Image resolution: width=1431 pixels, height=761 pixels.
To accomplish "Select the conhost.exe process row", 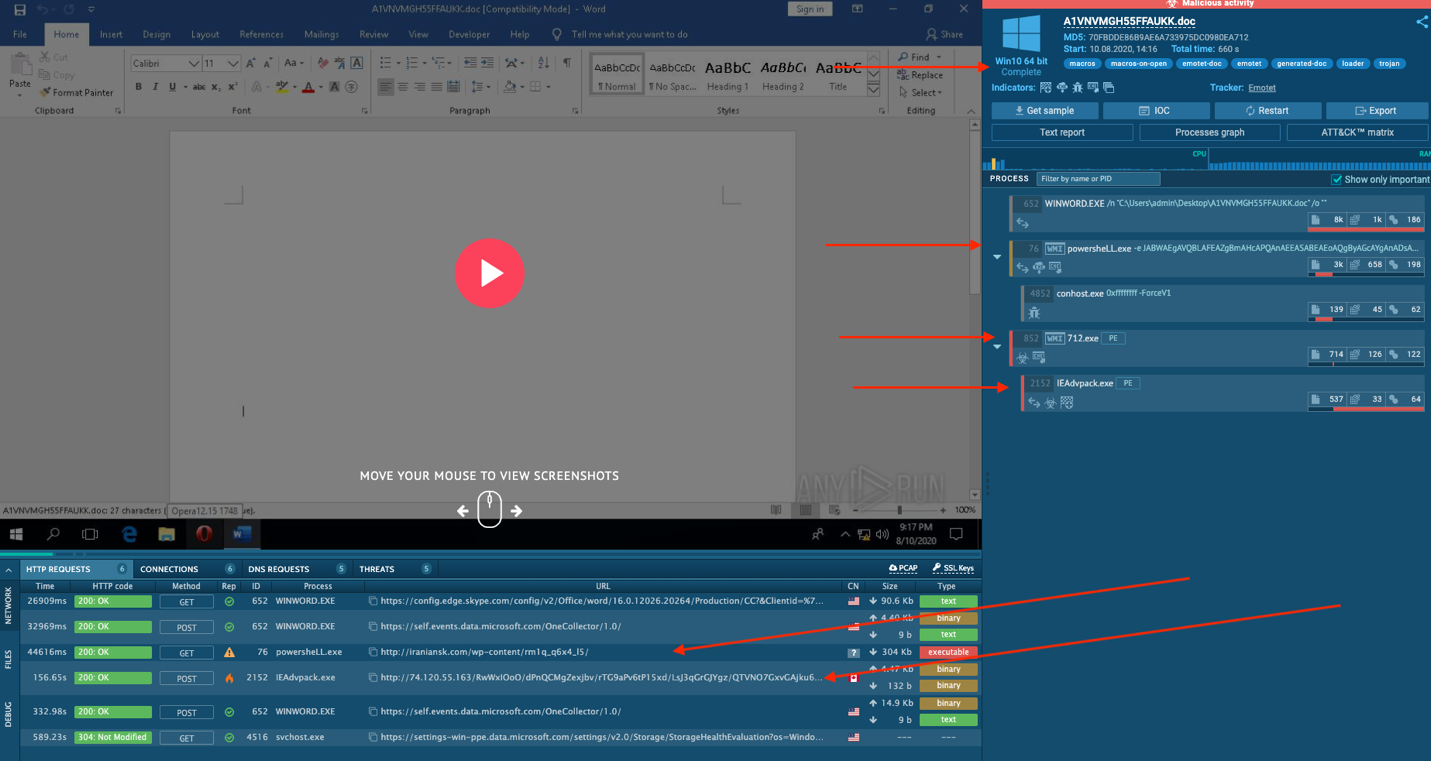I will (x=1222, y=303).
